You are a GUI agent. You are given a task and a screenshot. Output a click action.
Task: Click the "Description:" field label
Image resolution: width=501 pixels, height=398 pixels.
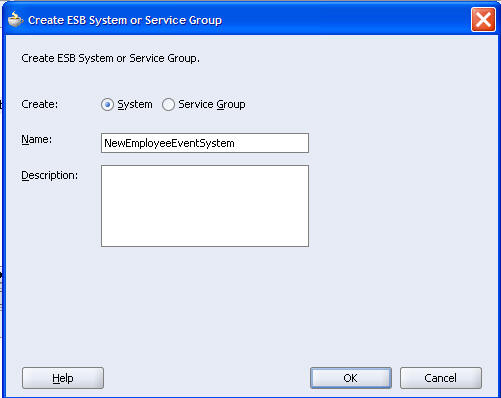[50, 175]
